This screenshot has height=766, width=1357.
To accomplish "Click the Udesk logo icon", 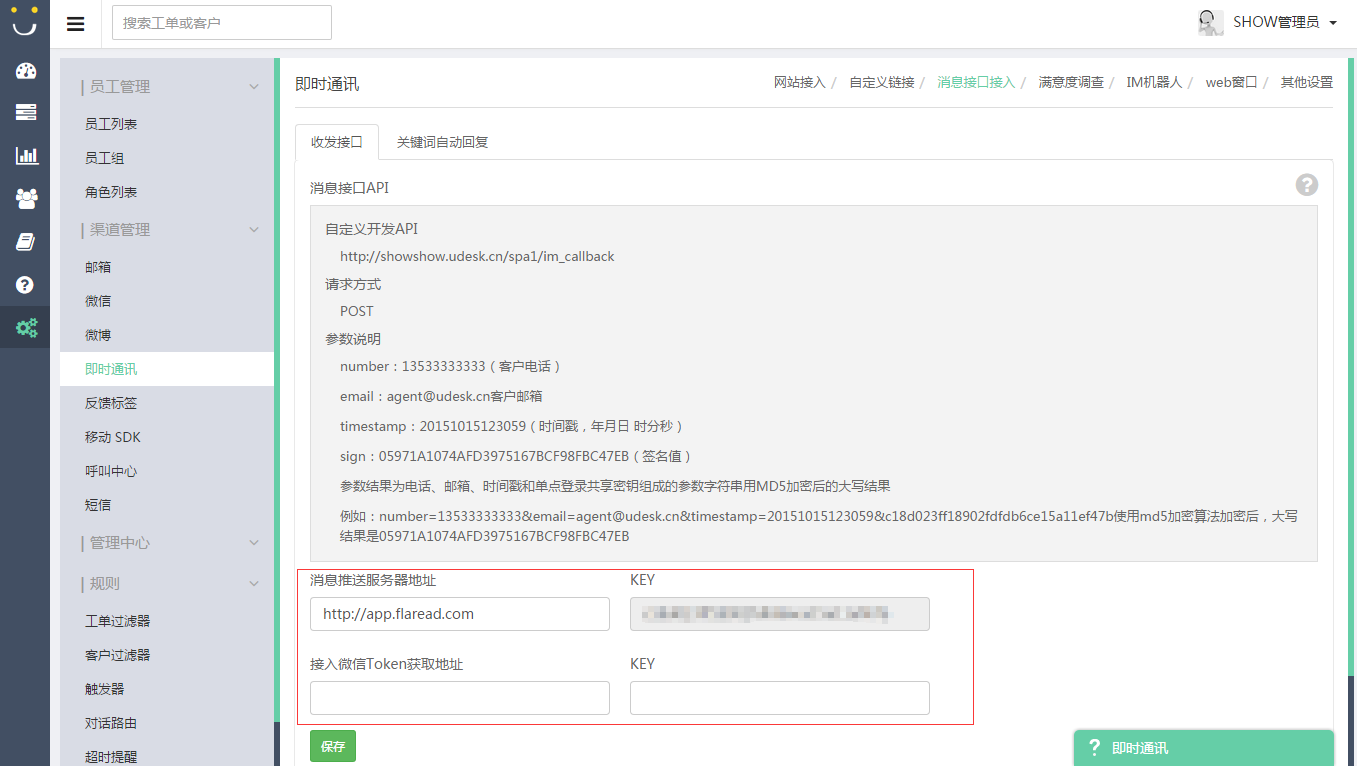I will [24, 22].
